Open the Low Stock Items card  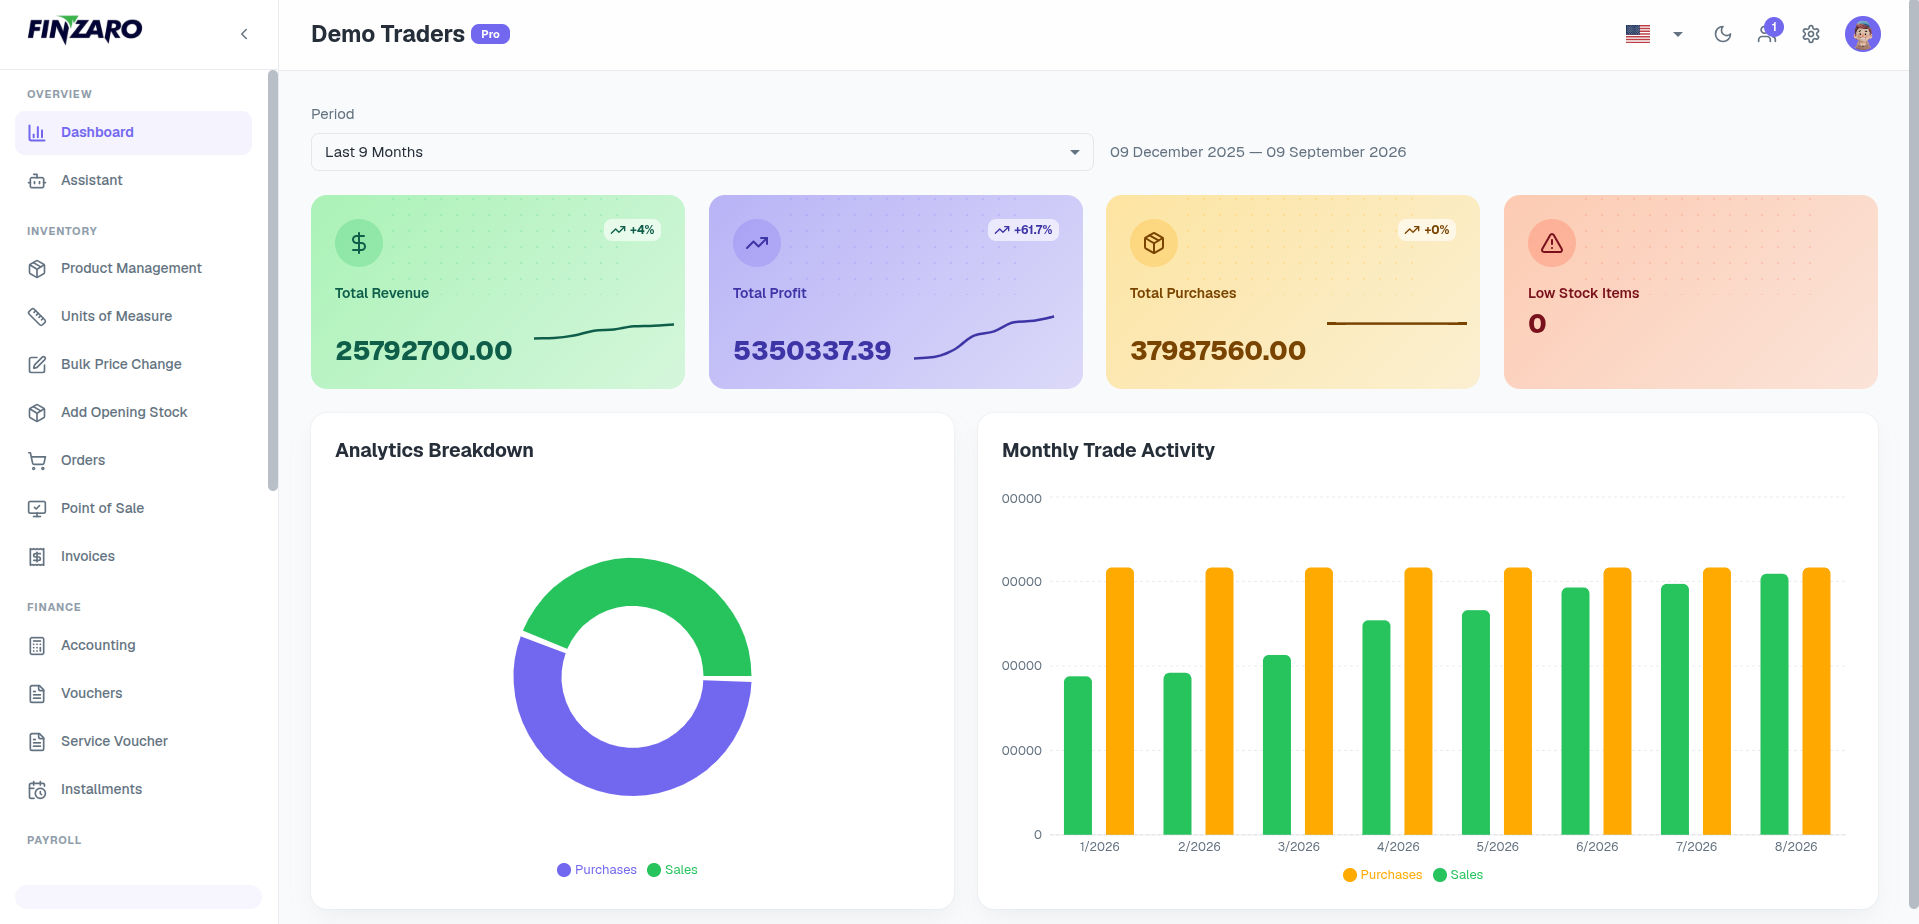(1691, 292)
